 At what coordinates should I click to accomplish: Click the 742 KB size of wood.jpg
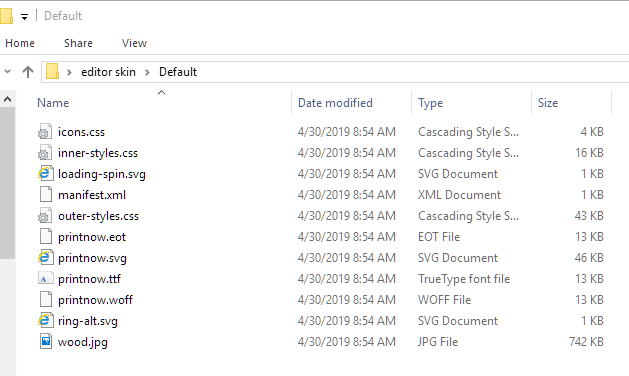pos(586,341)
